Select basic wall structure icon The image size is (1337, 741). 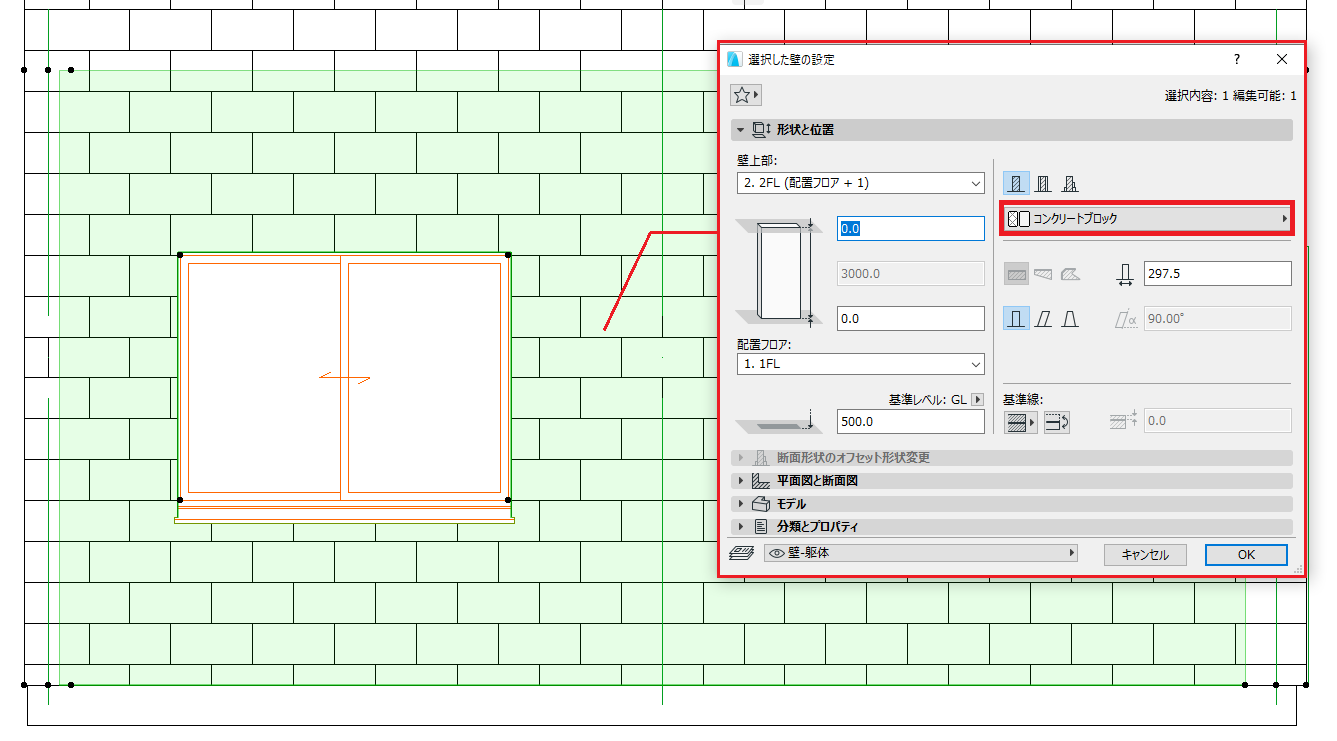click(1016, 184)
